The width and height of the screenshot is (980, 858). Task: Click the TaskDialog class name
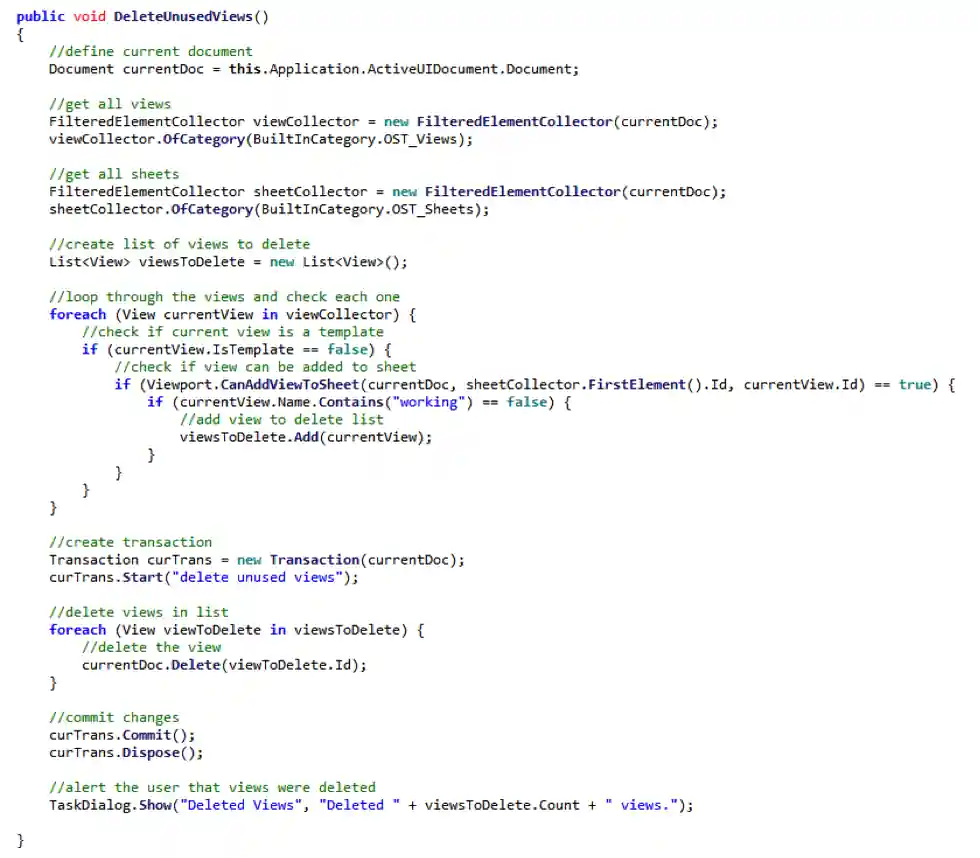tap(89, 805)
